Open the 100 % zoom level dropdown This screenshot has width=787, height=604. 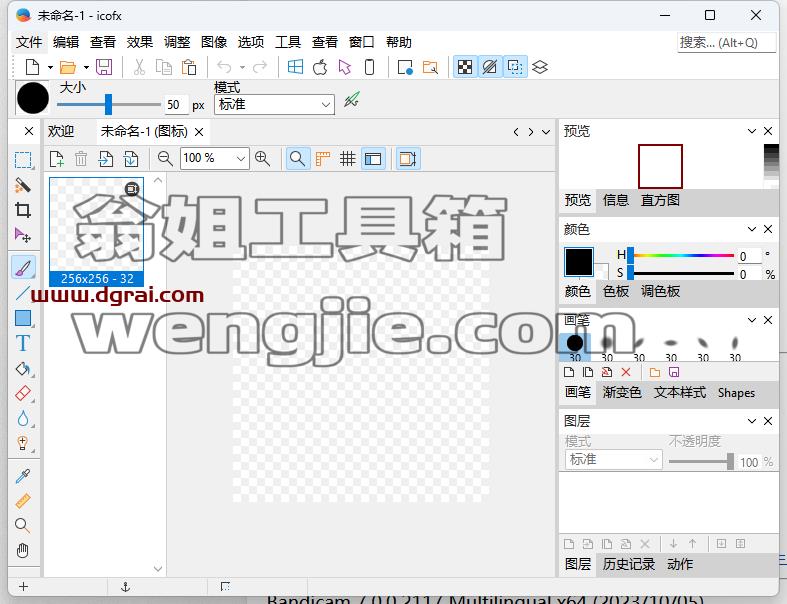[x=215, y=159]
